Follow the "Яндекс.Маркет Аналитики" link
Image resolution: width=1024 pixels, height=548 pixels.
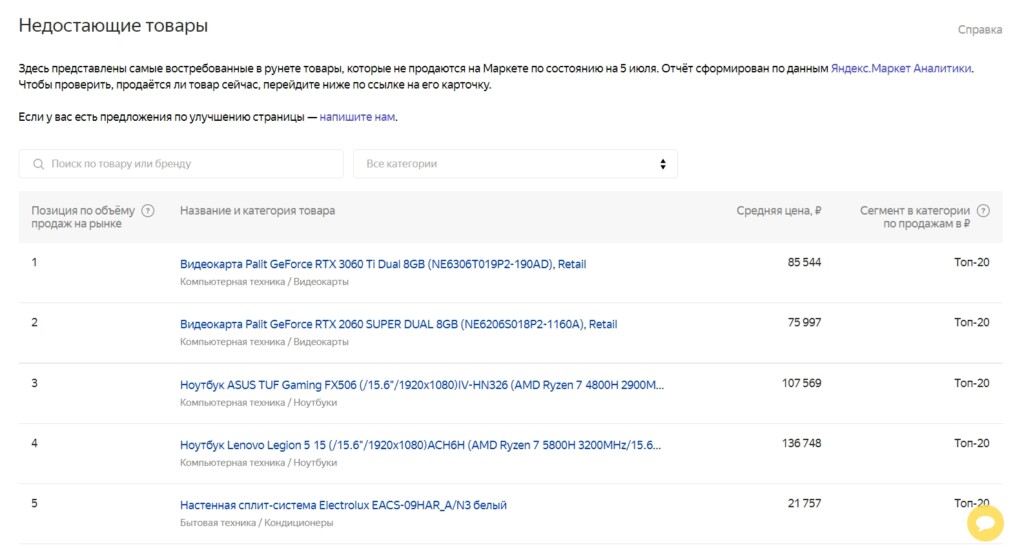900,68
